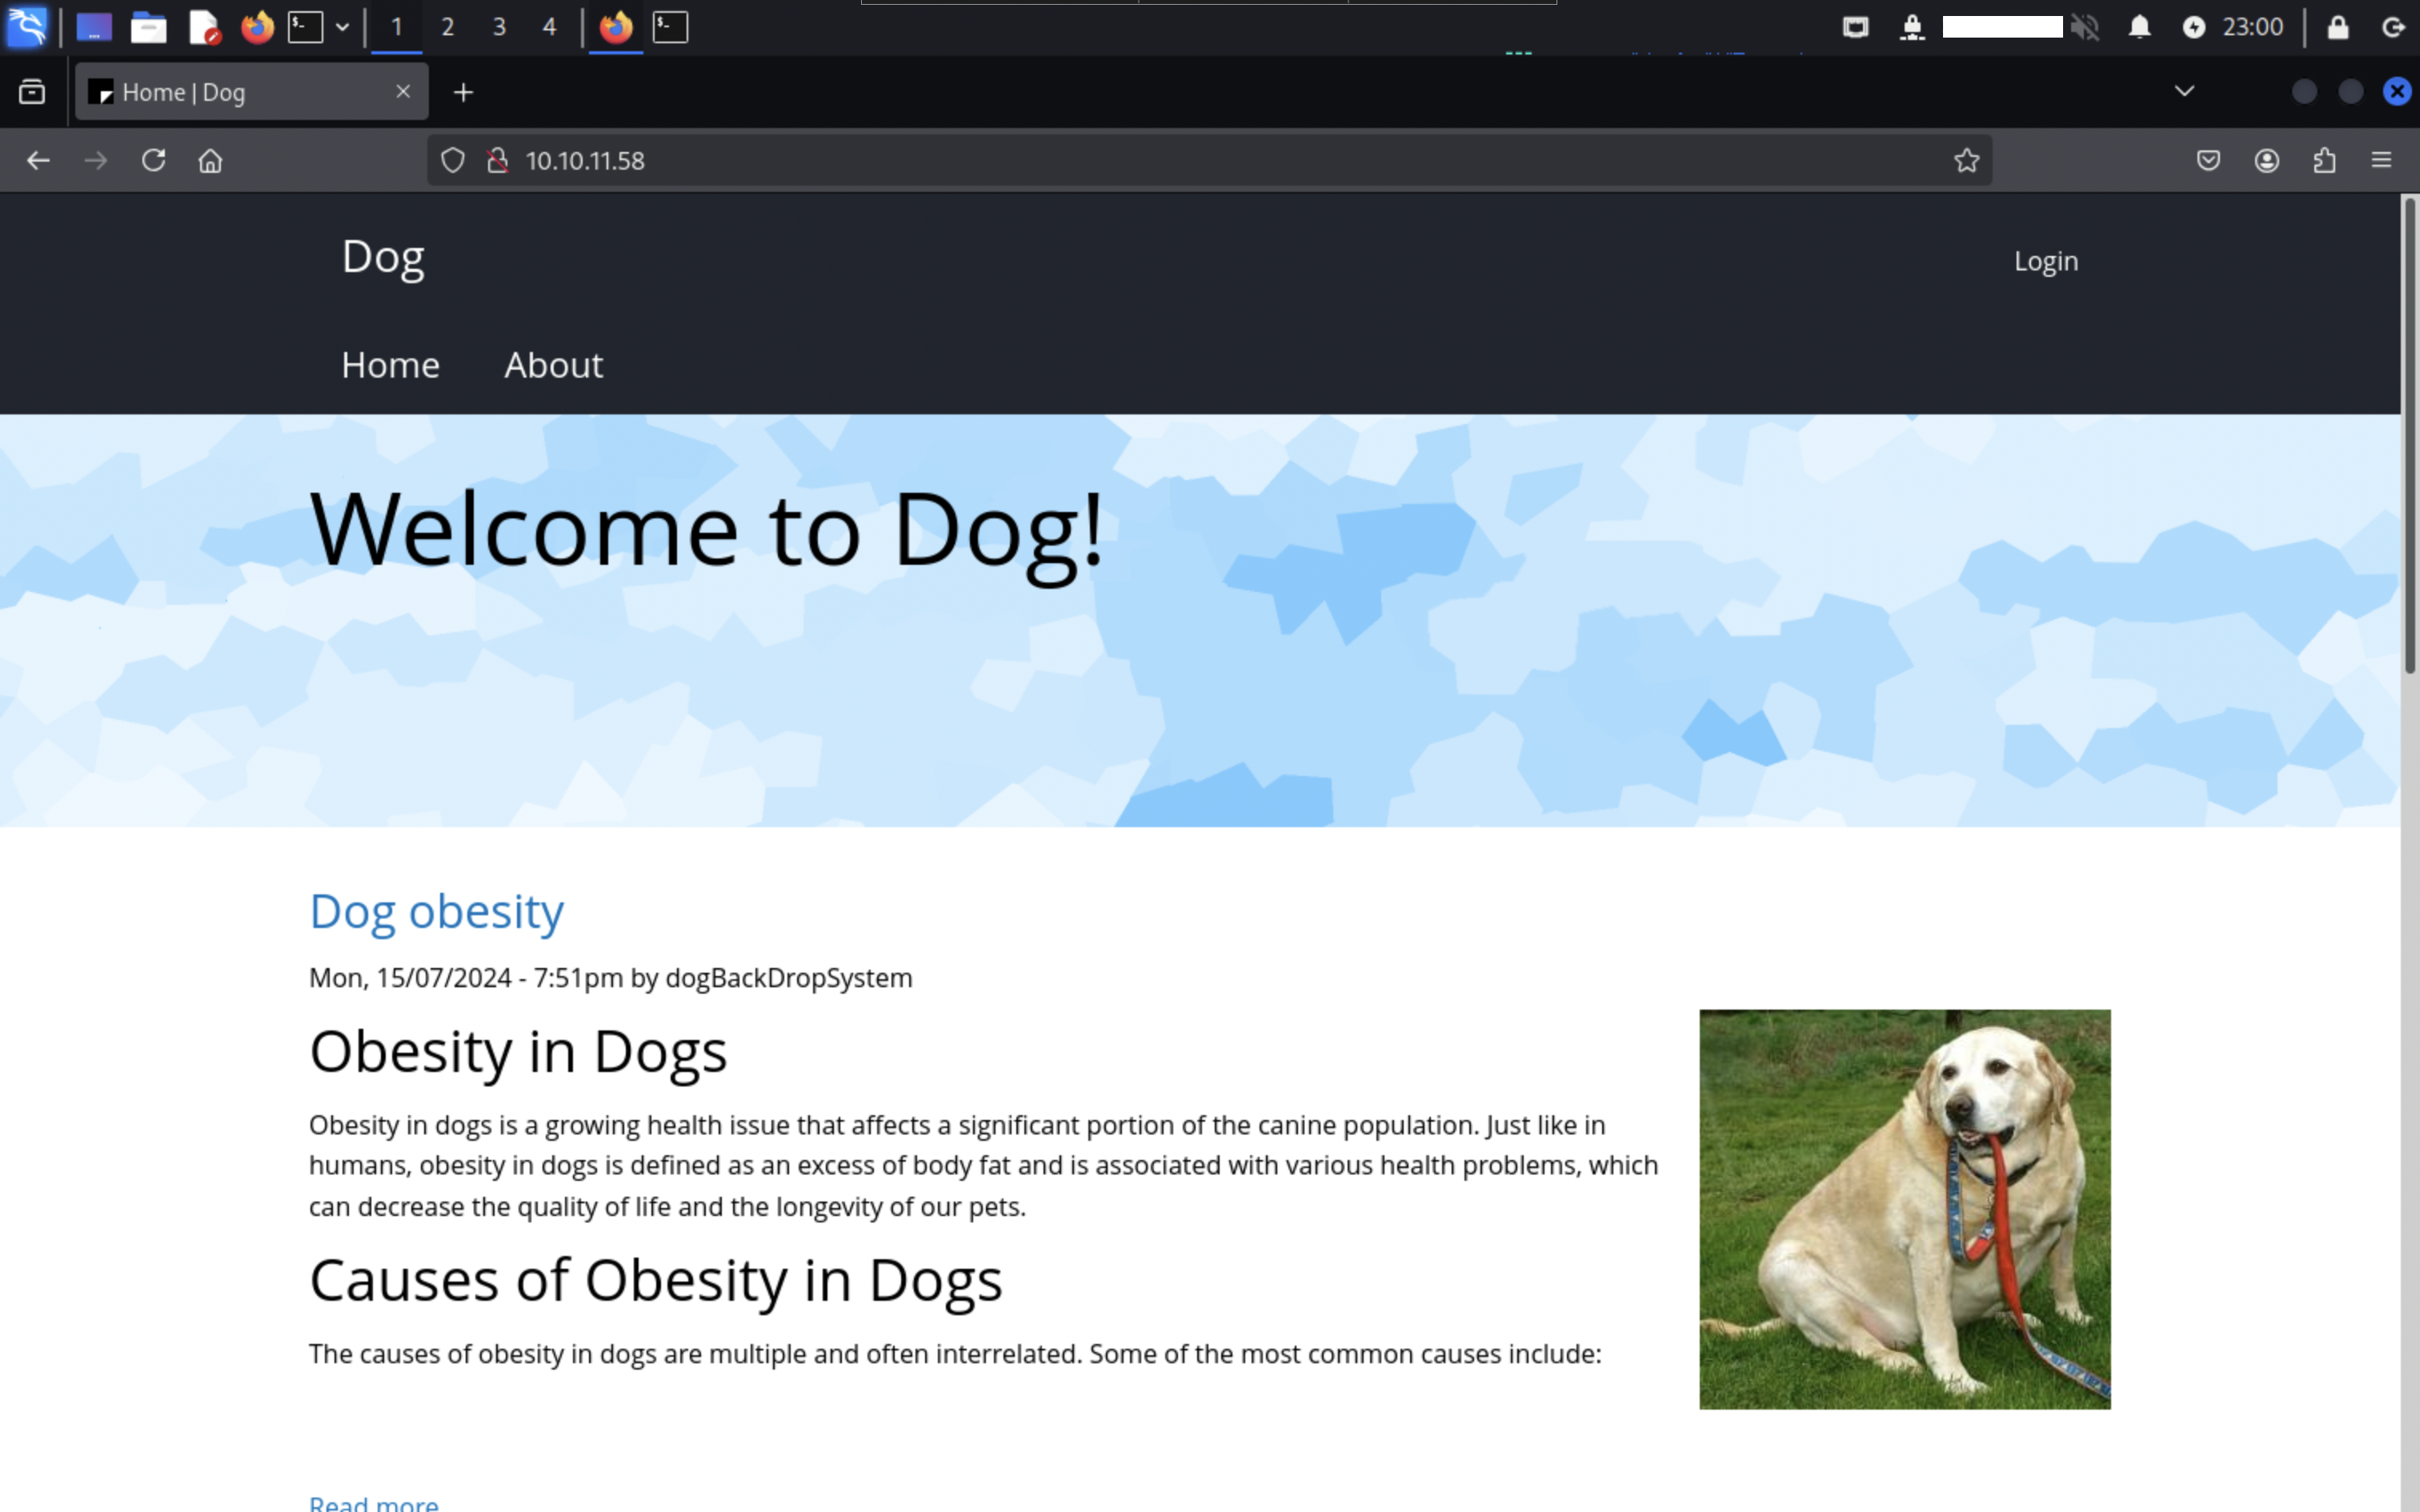Switch to workspace 2
Screen dimensions: 2420x1512
[447, 27]
